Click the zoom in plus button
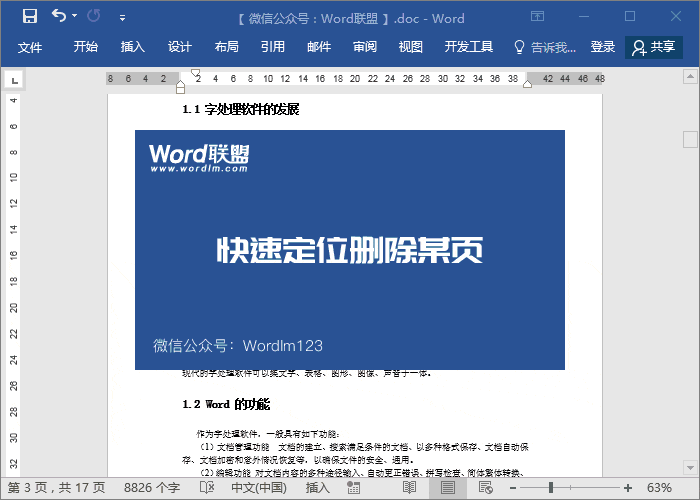 coord(628,488)
